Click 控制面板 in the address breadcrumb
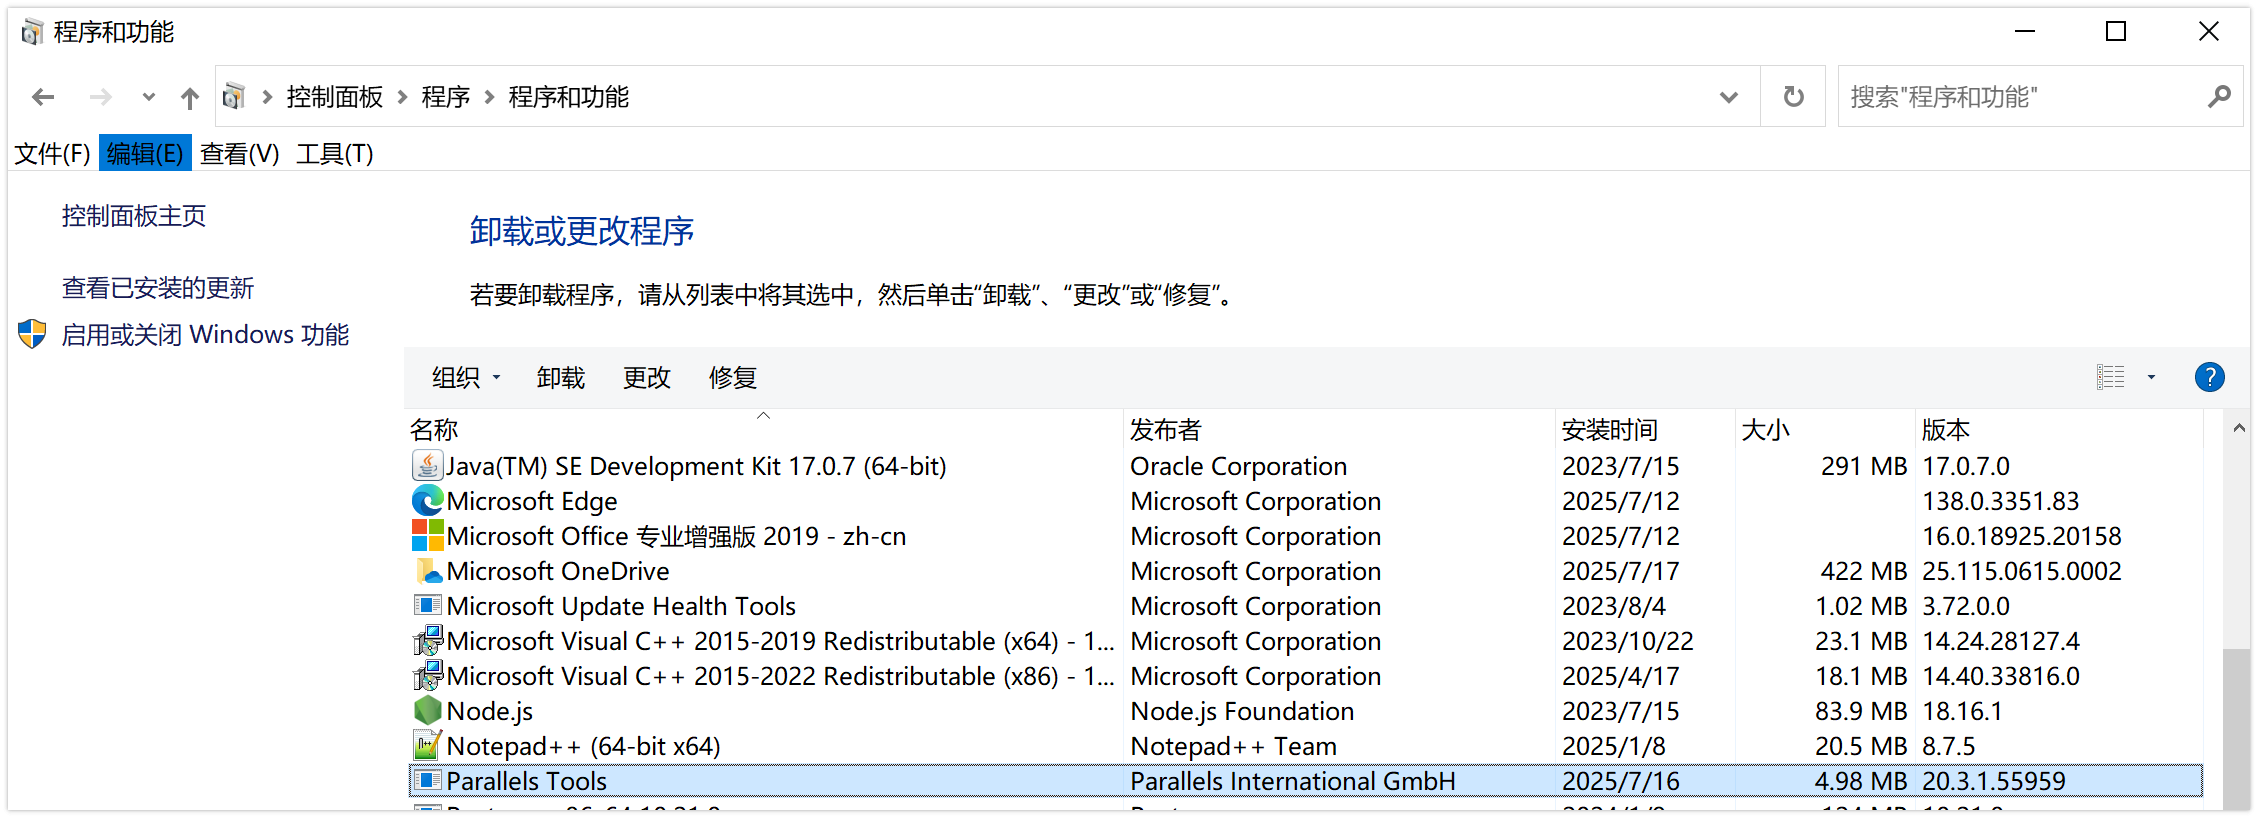The width and height of the screenshot is (2258, 818). pos(335,97)
